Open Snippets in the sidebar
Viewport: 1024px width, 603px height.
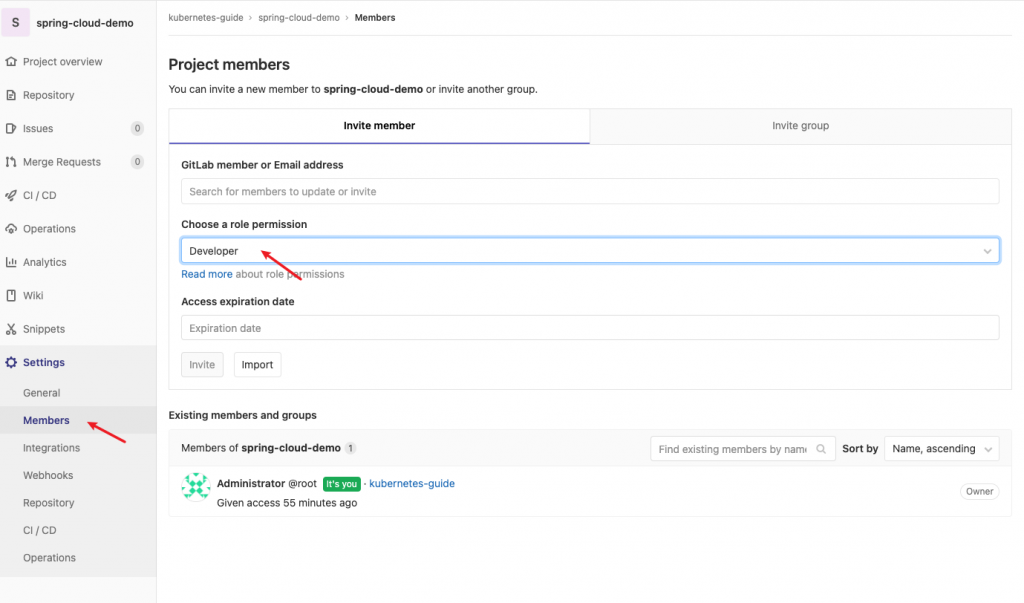pos(44,329)
